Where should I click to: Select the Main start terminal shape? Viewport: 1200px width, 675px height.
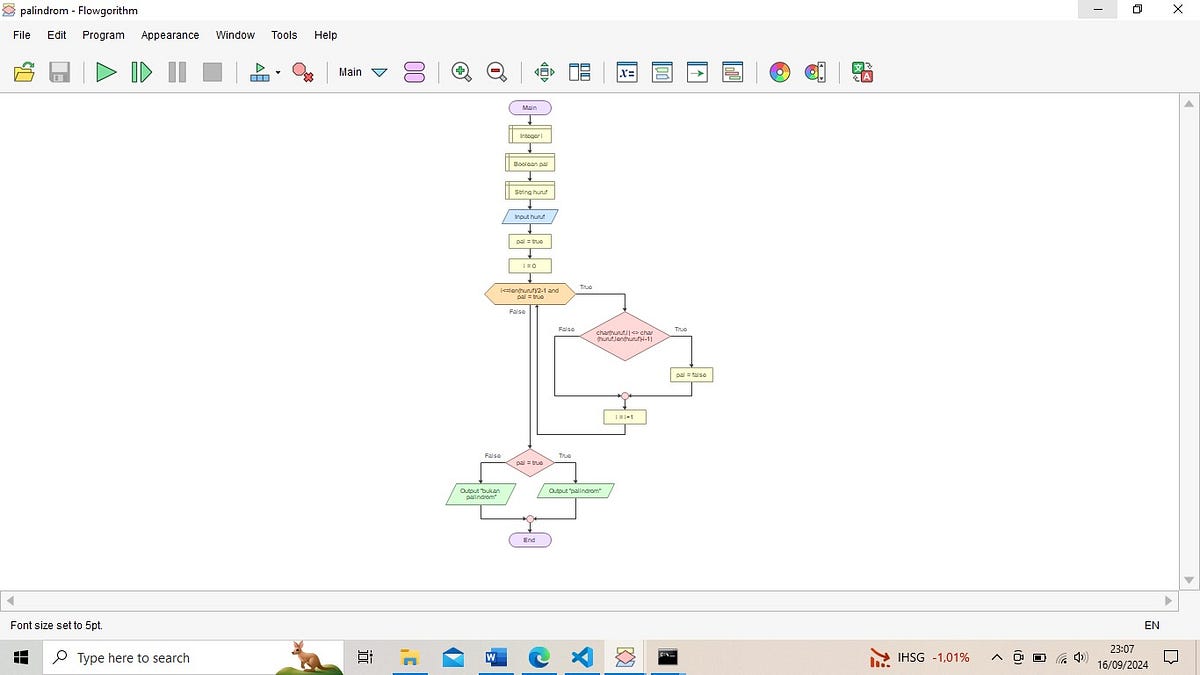coord(530,108)
